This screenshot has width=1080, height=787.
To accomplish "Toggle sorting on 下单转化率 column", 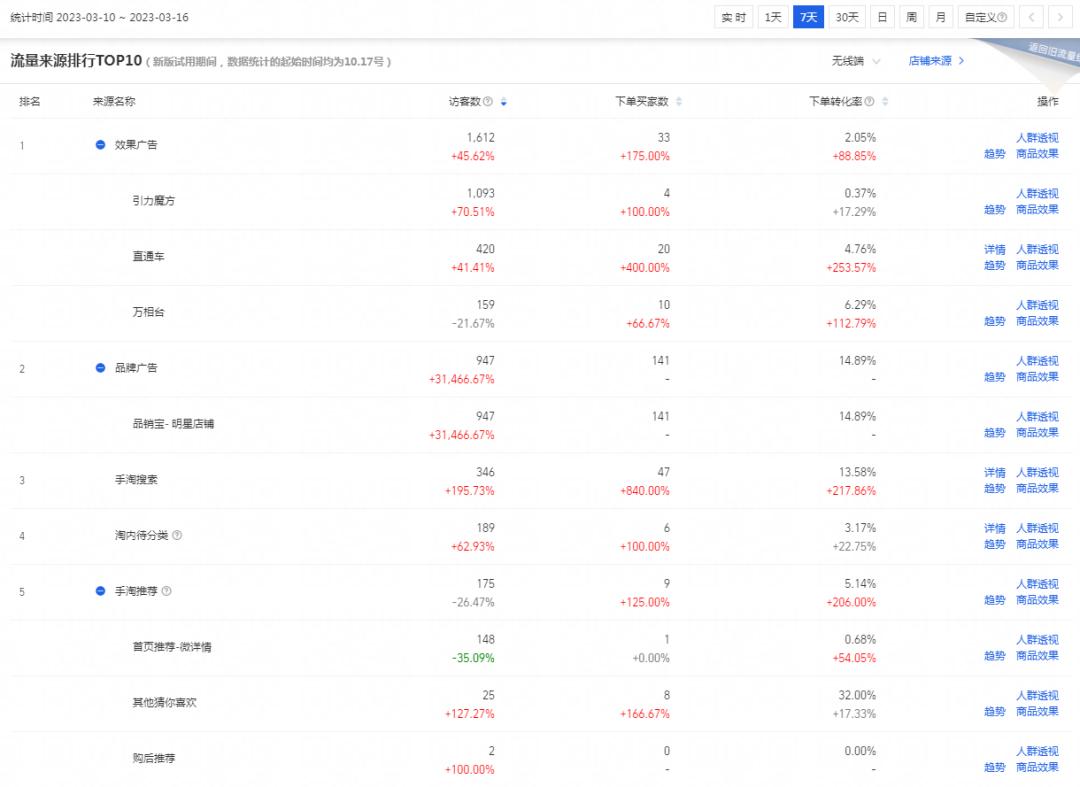I will (x=886, y=100).
